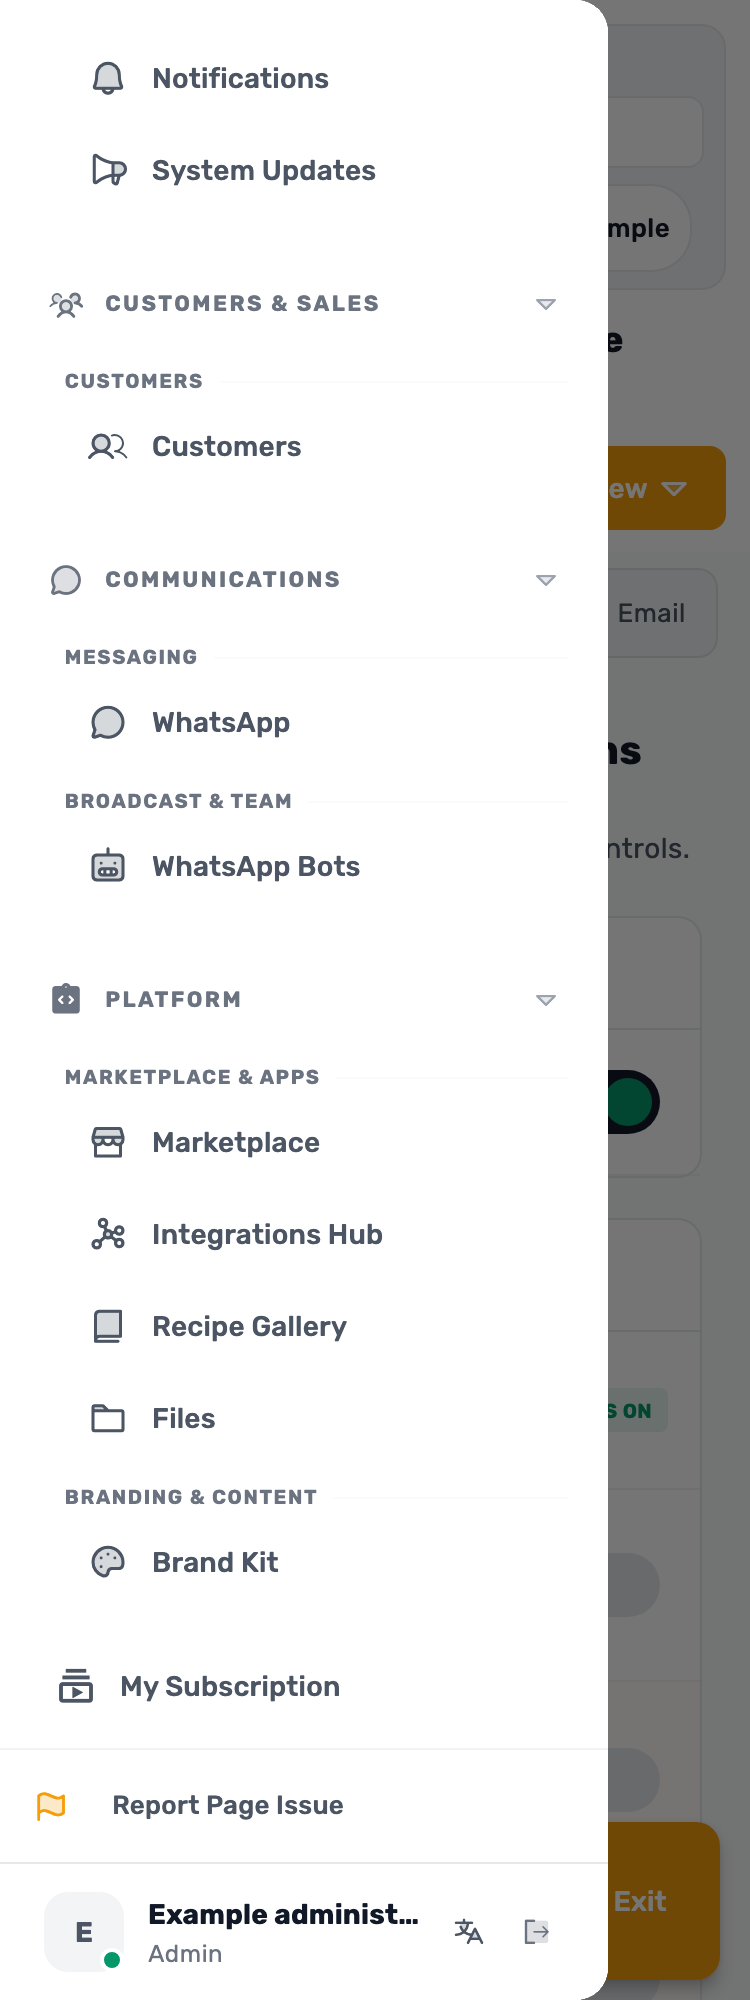
Task: Click the language translate icon
Action: point(468,1931)
